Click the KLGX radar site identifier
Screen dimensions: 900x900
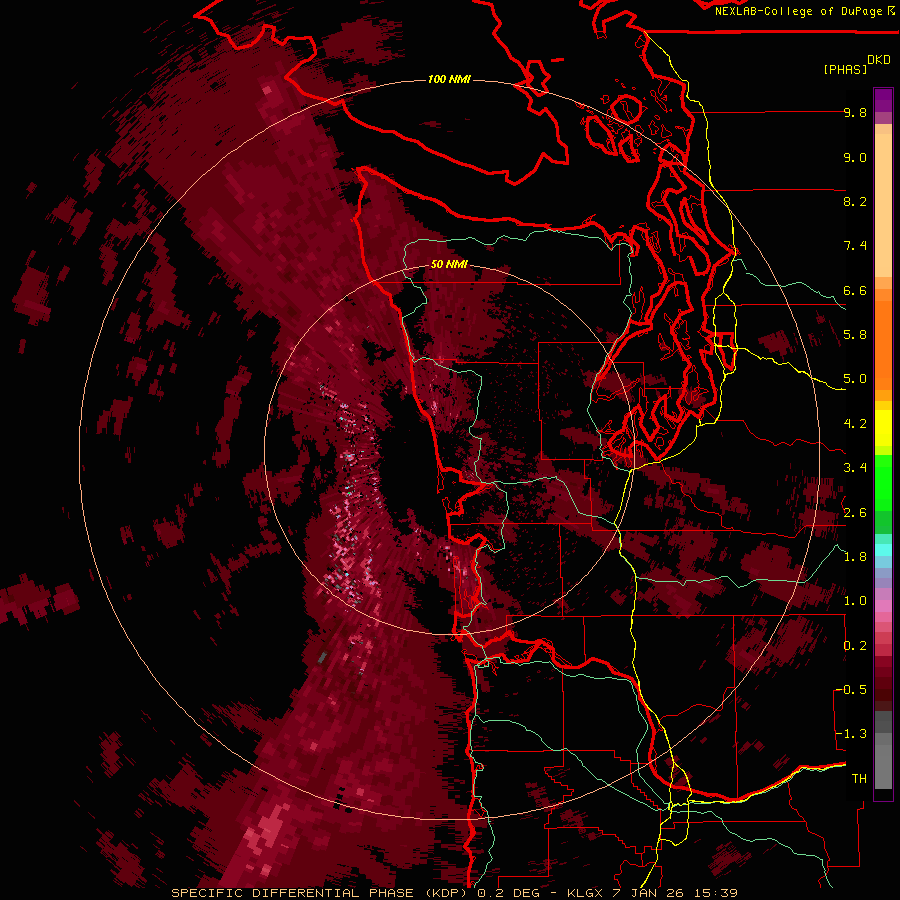pos(585,893)
